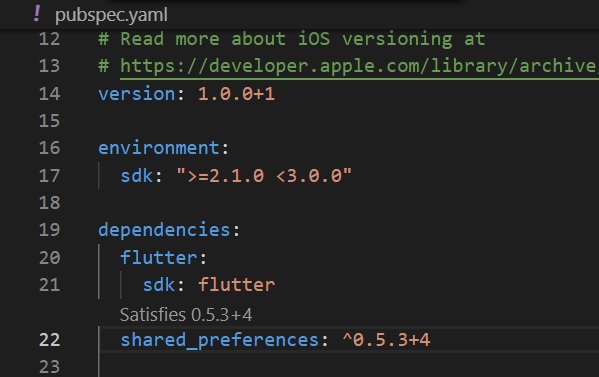The width and height of the screenshot is (599, 377).
Task: Select line number 17 in the gutter
Action: [x=50, y=176]
